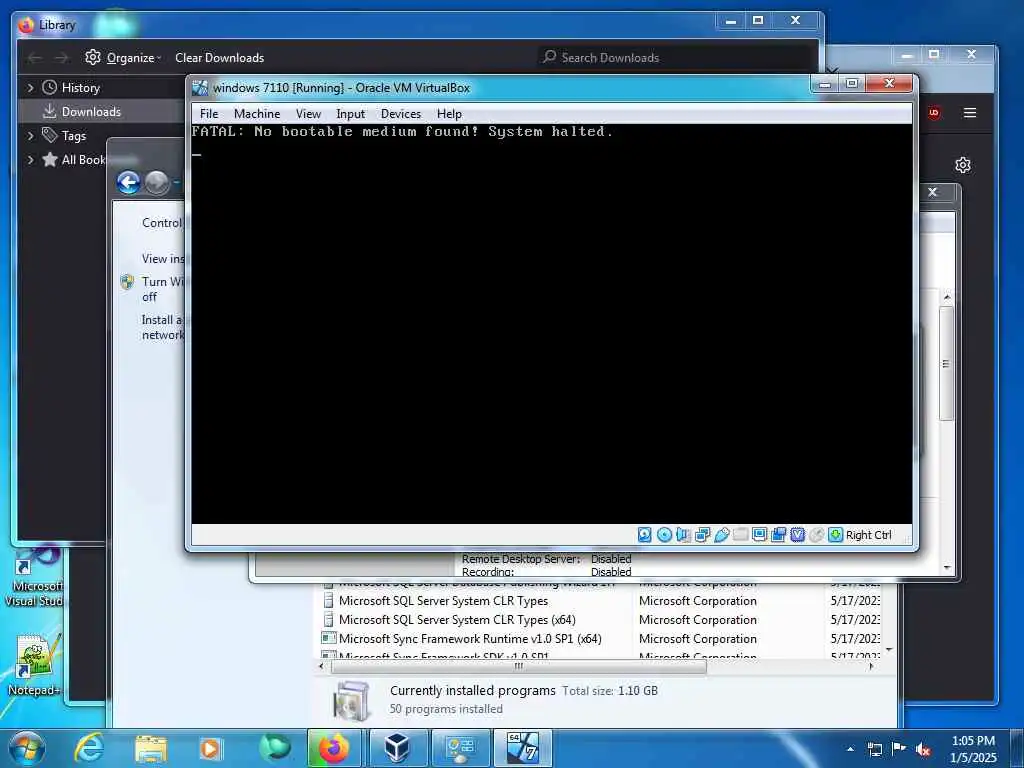Open the View menu in VirtualBox
This screenshot has width=1024, height=768.
click(x=308, y=114)
